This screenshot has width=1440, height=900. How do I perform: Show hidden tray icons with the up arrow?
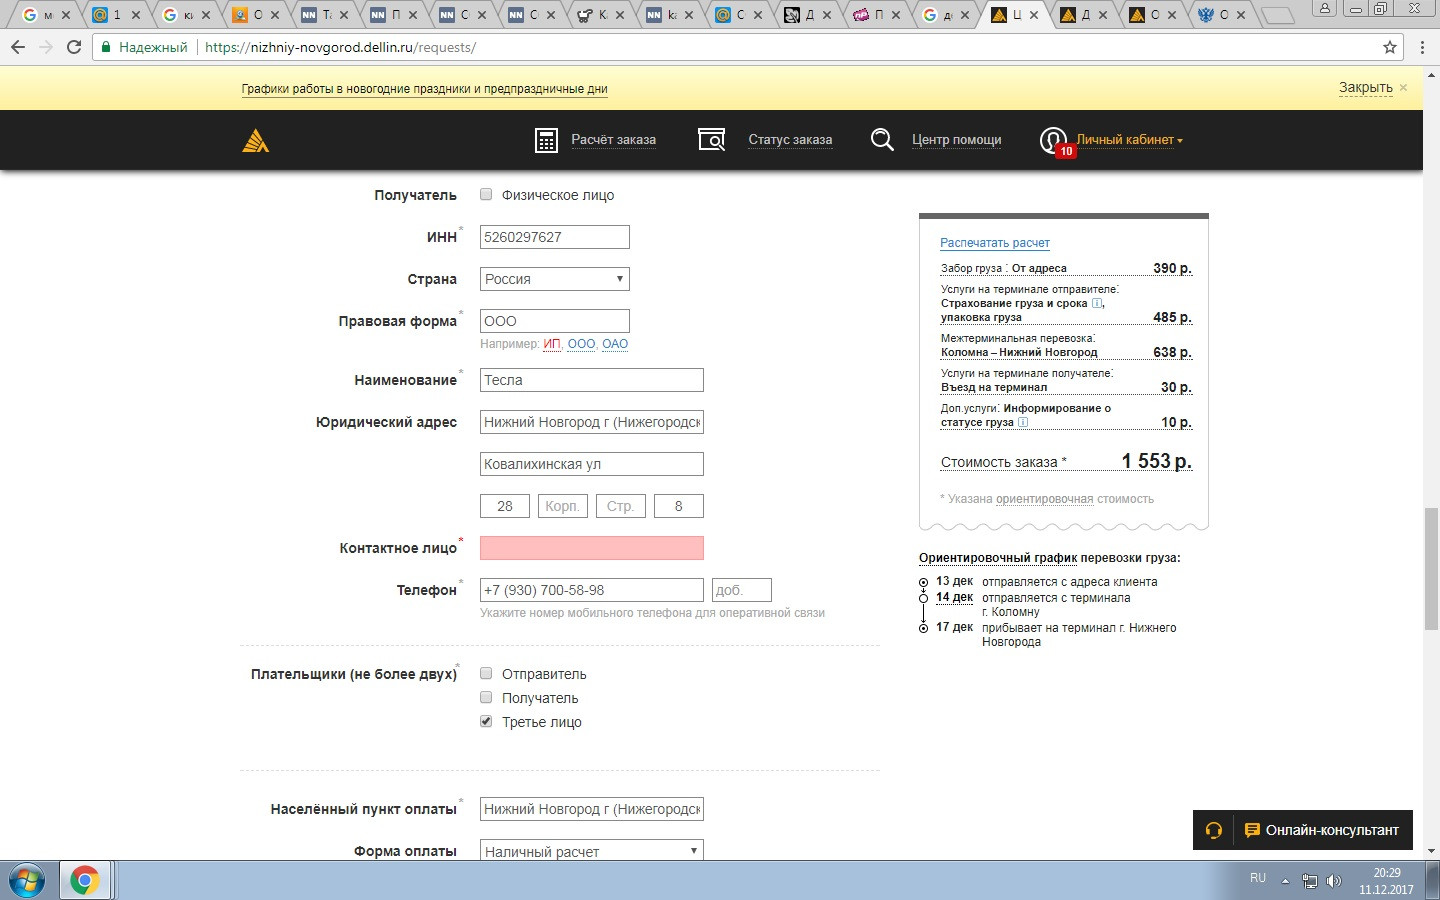click(1288, 880)
